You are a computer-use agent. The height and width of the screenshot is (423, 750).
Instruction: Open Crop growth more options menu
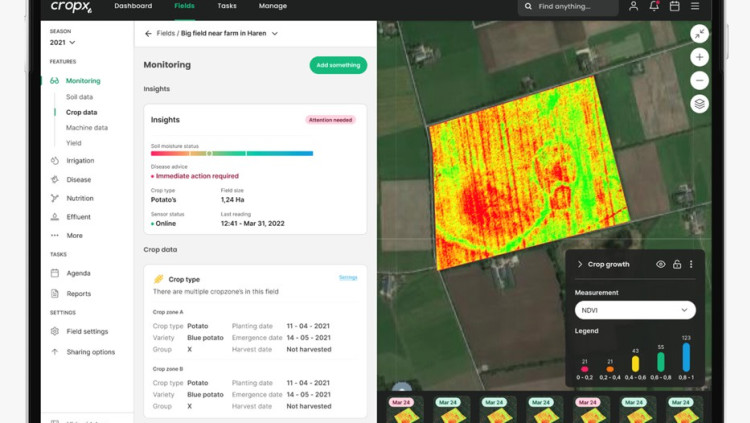click(x=691, y=265)
